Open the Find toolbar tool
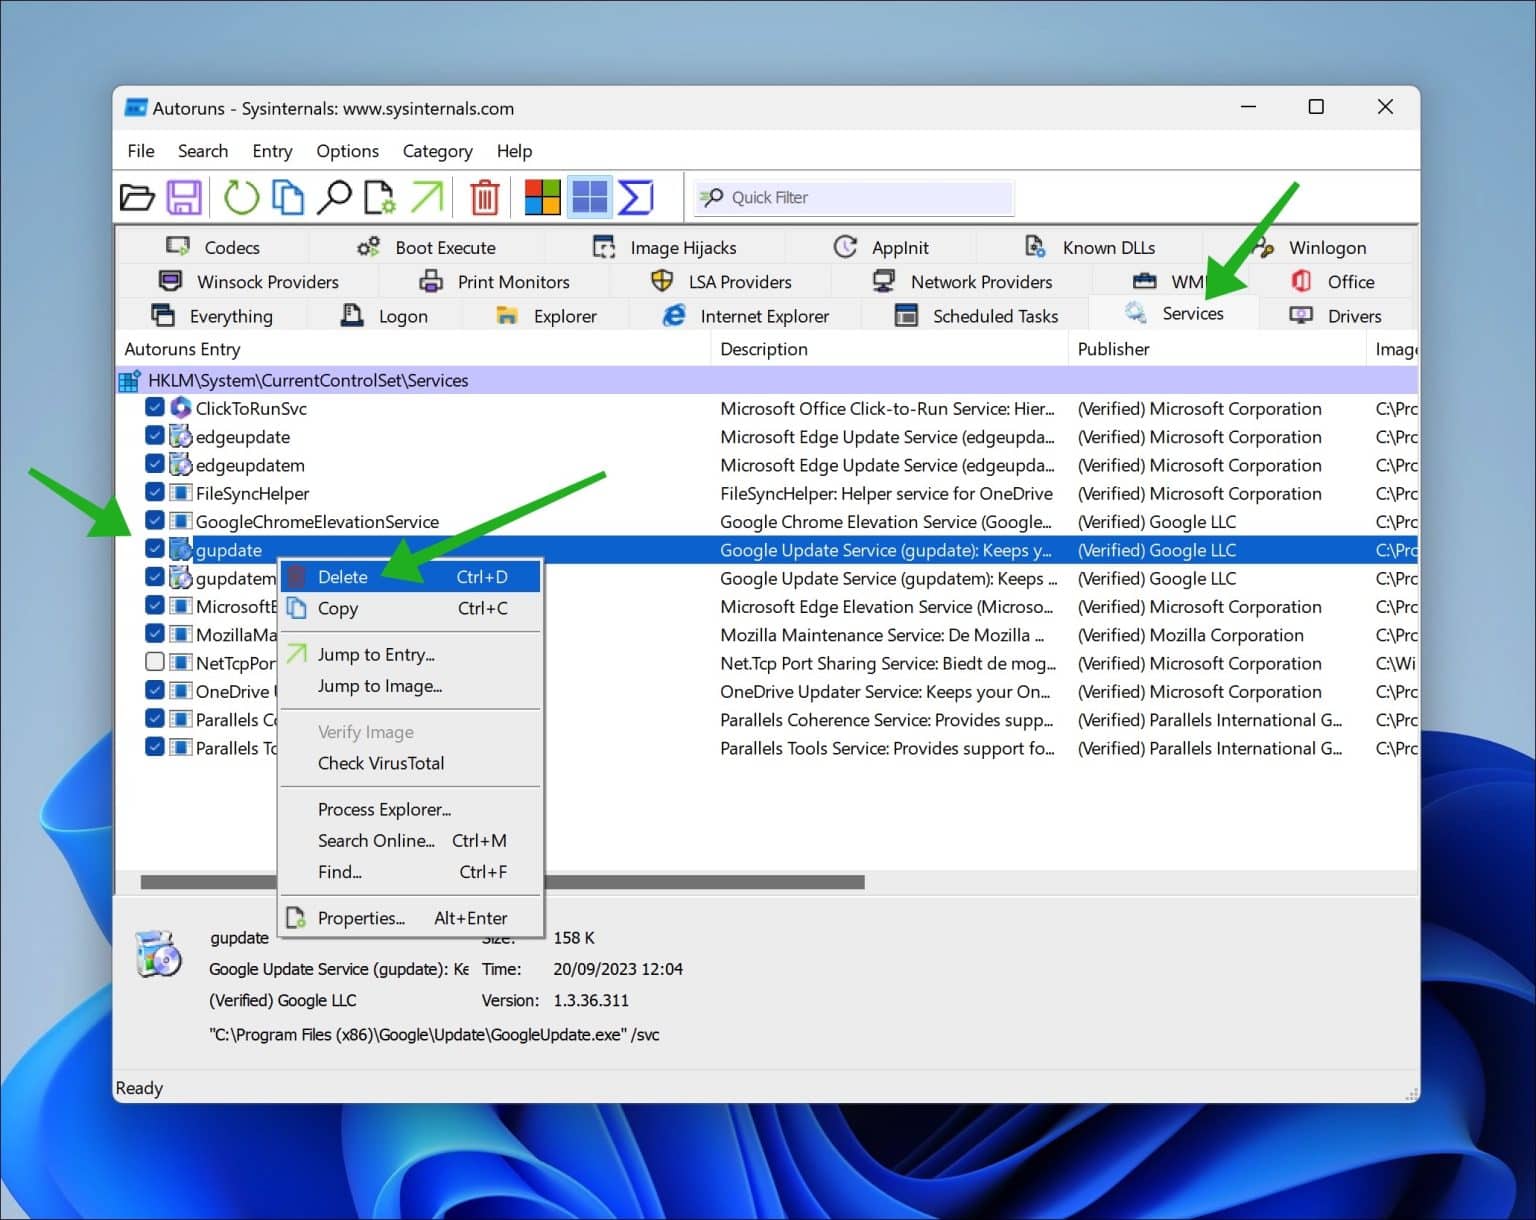Screen dimensions: 1536x1220 point(335,197)
